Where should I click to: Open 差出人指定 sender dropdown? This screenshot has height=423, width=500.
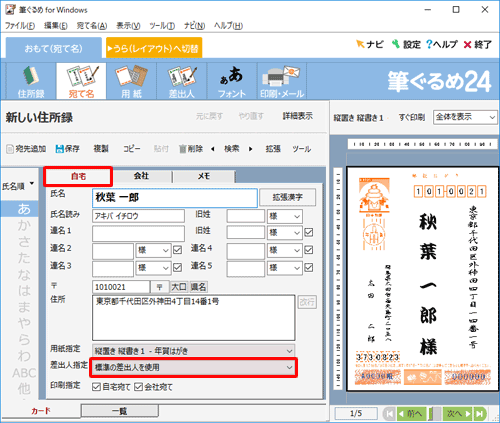[x=193, y=367]
